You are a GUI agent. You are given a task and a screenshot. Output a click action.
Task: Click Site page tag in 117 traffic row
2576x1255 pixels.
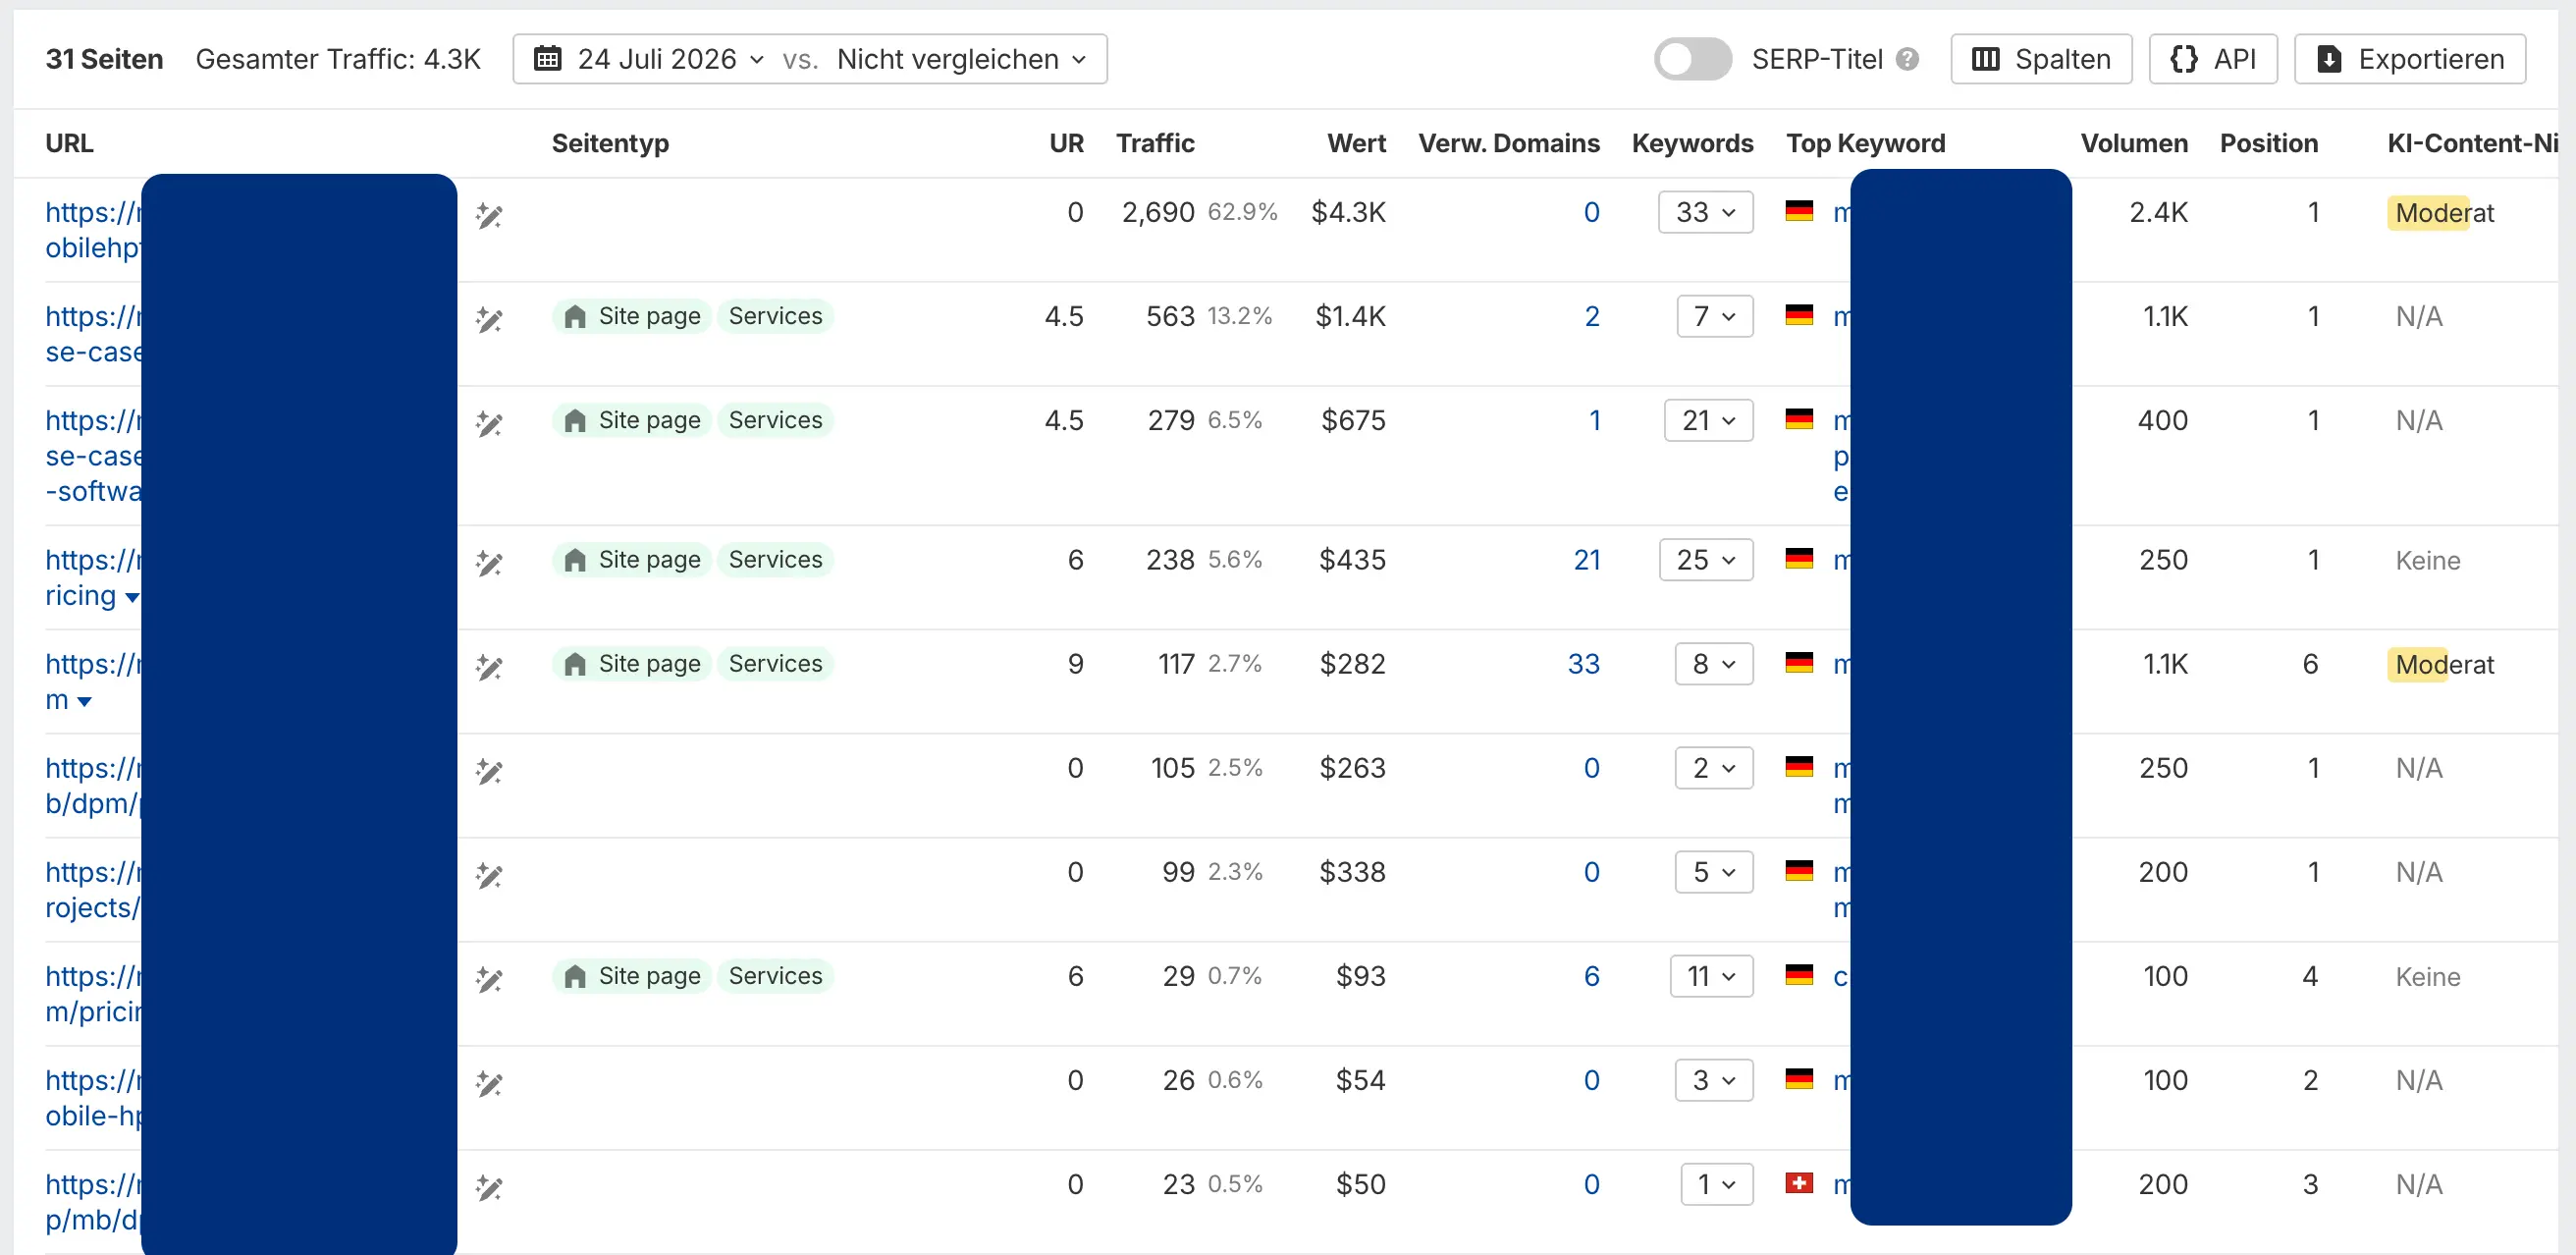(632, 664)
